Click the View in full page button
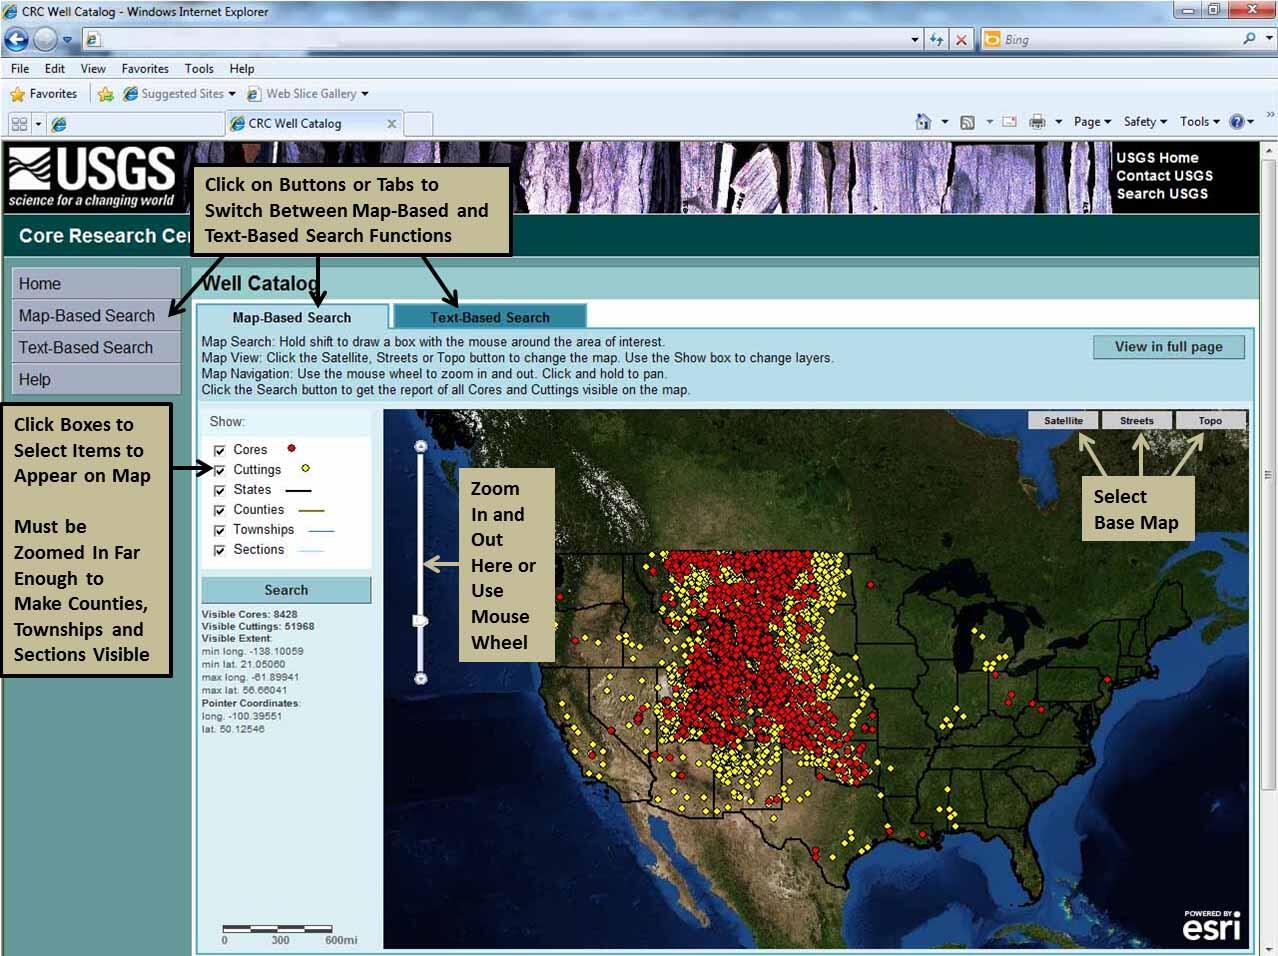Image resolution: width=1278 pixels, height=956 pixels. pos(1169,347)
